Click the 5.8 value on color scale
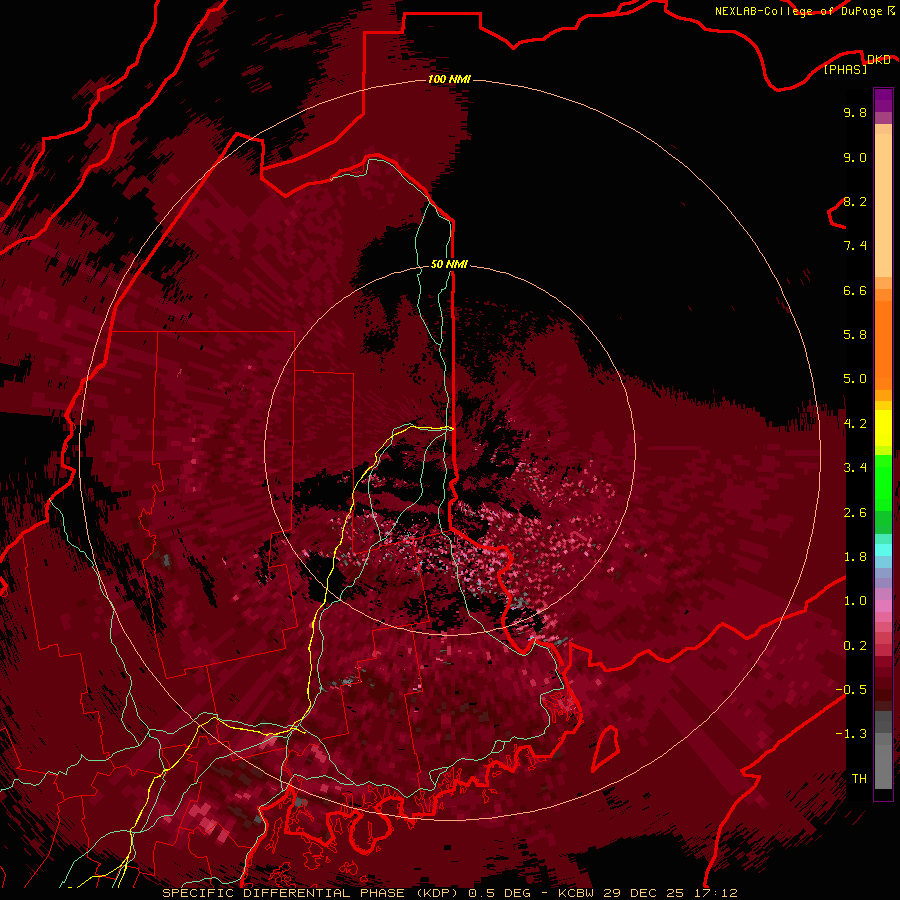The image size is (900, 900). (855, 335)
